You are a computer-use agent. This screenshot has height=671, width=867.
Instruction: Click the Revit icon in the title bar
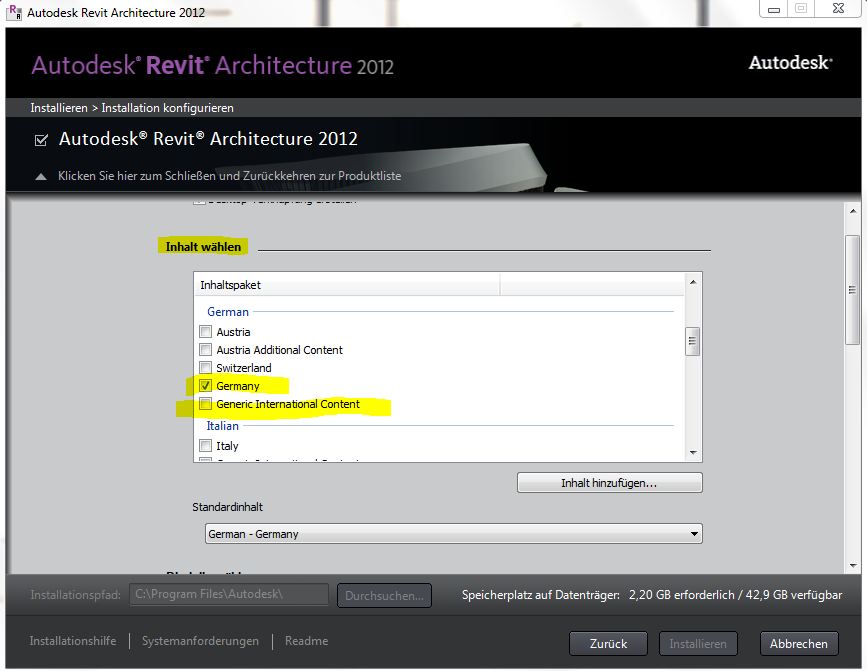point(15,12)
